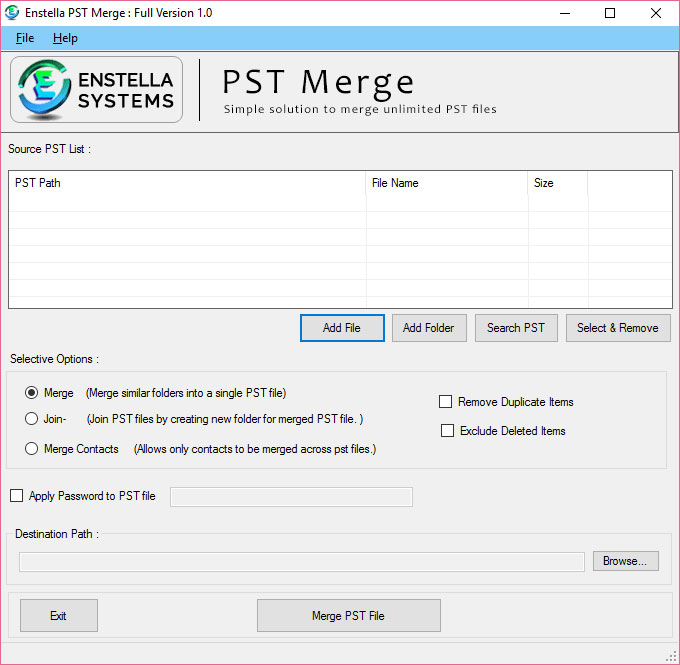Choose the Join radio option
The image size is (680, 665).
[32, 419]
